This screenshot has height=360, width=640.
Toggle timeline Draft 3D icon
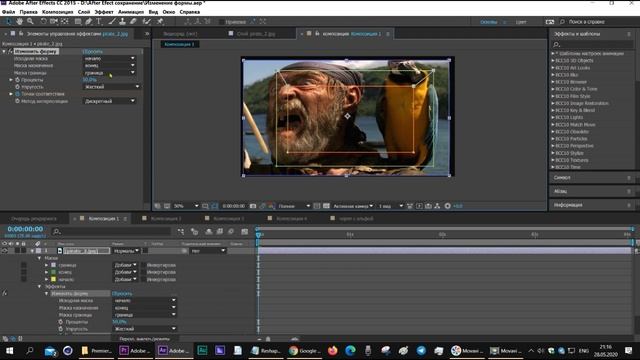tap(194, 232)
